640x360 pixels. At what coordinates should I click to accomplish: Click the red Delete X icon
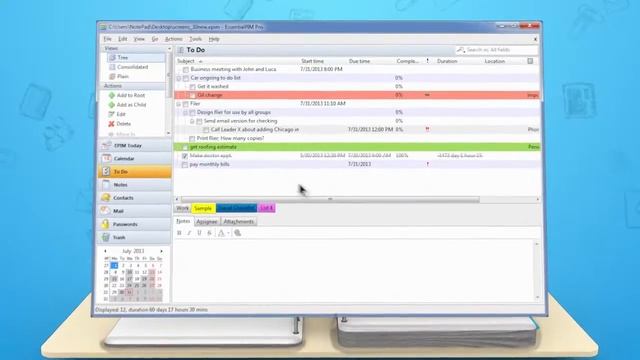(x=111, y=123)
